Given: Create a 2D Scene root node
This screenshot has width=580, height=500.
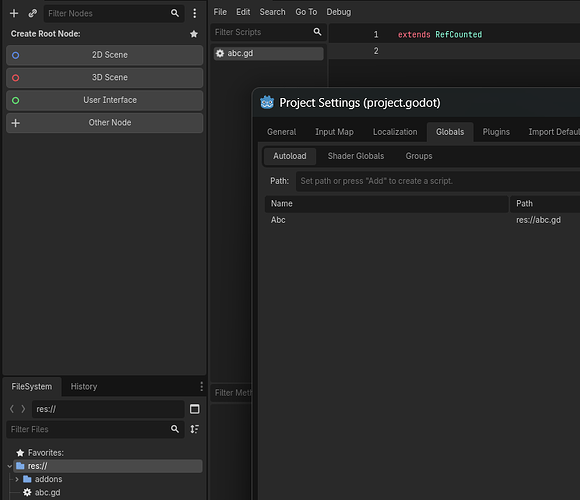Looking at the screenshot, I should (105, 55).
